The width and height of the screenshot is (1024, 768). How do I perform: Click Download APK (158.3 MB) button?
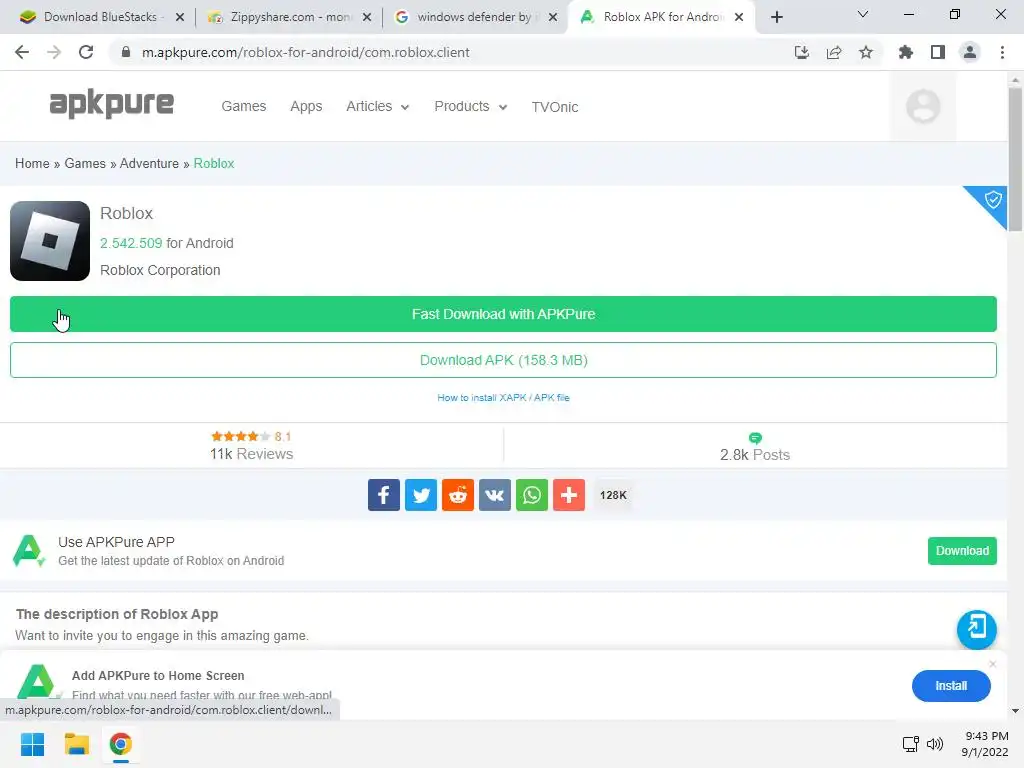pyautogui.click(x=504, y=360)
